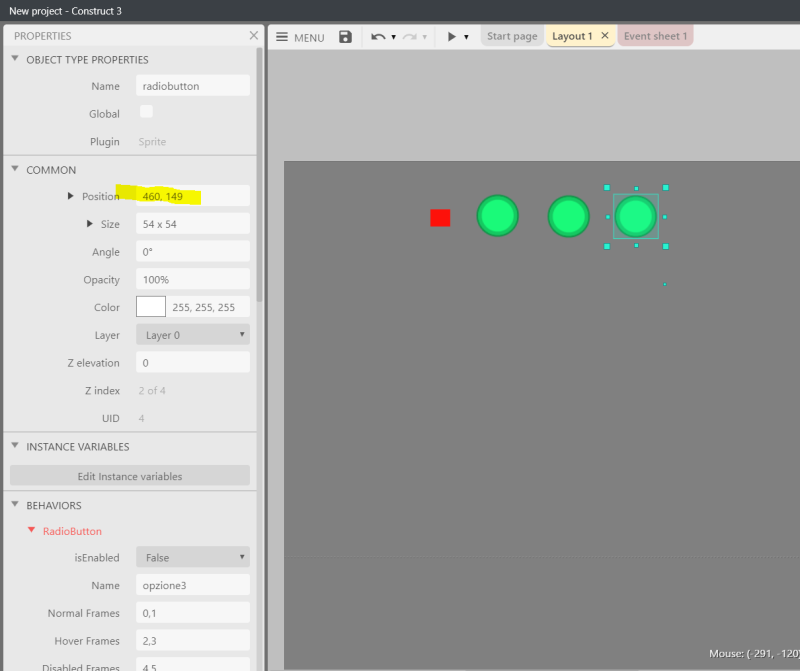Click the Size field 54 x 54
This screenshot has width=800, height=671.
(193, 224)
